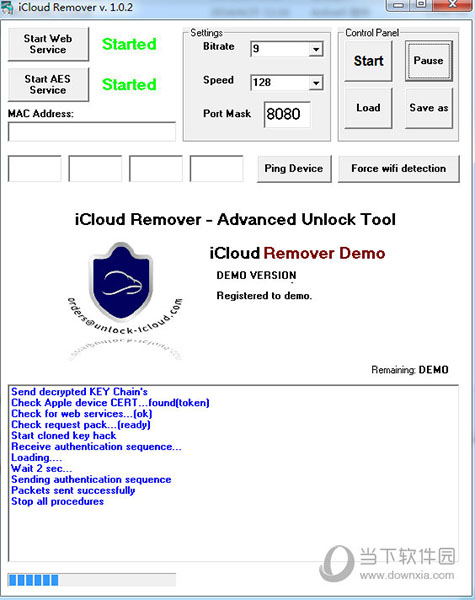Click the Pause button

coord(429,61)
